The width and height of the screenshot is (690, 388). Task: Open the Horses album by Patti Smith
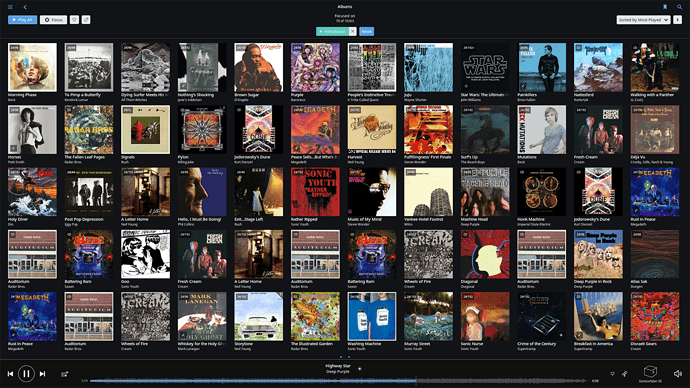pos(32,130)
